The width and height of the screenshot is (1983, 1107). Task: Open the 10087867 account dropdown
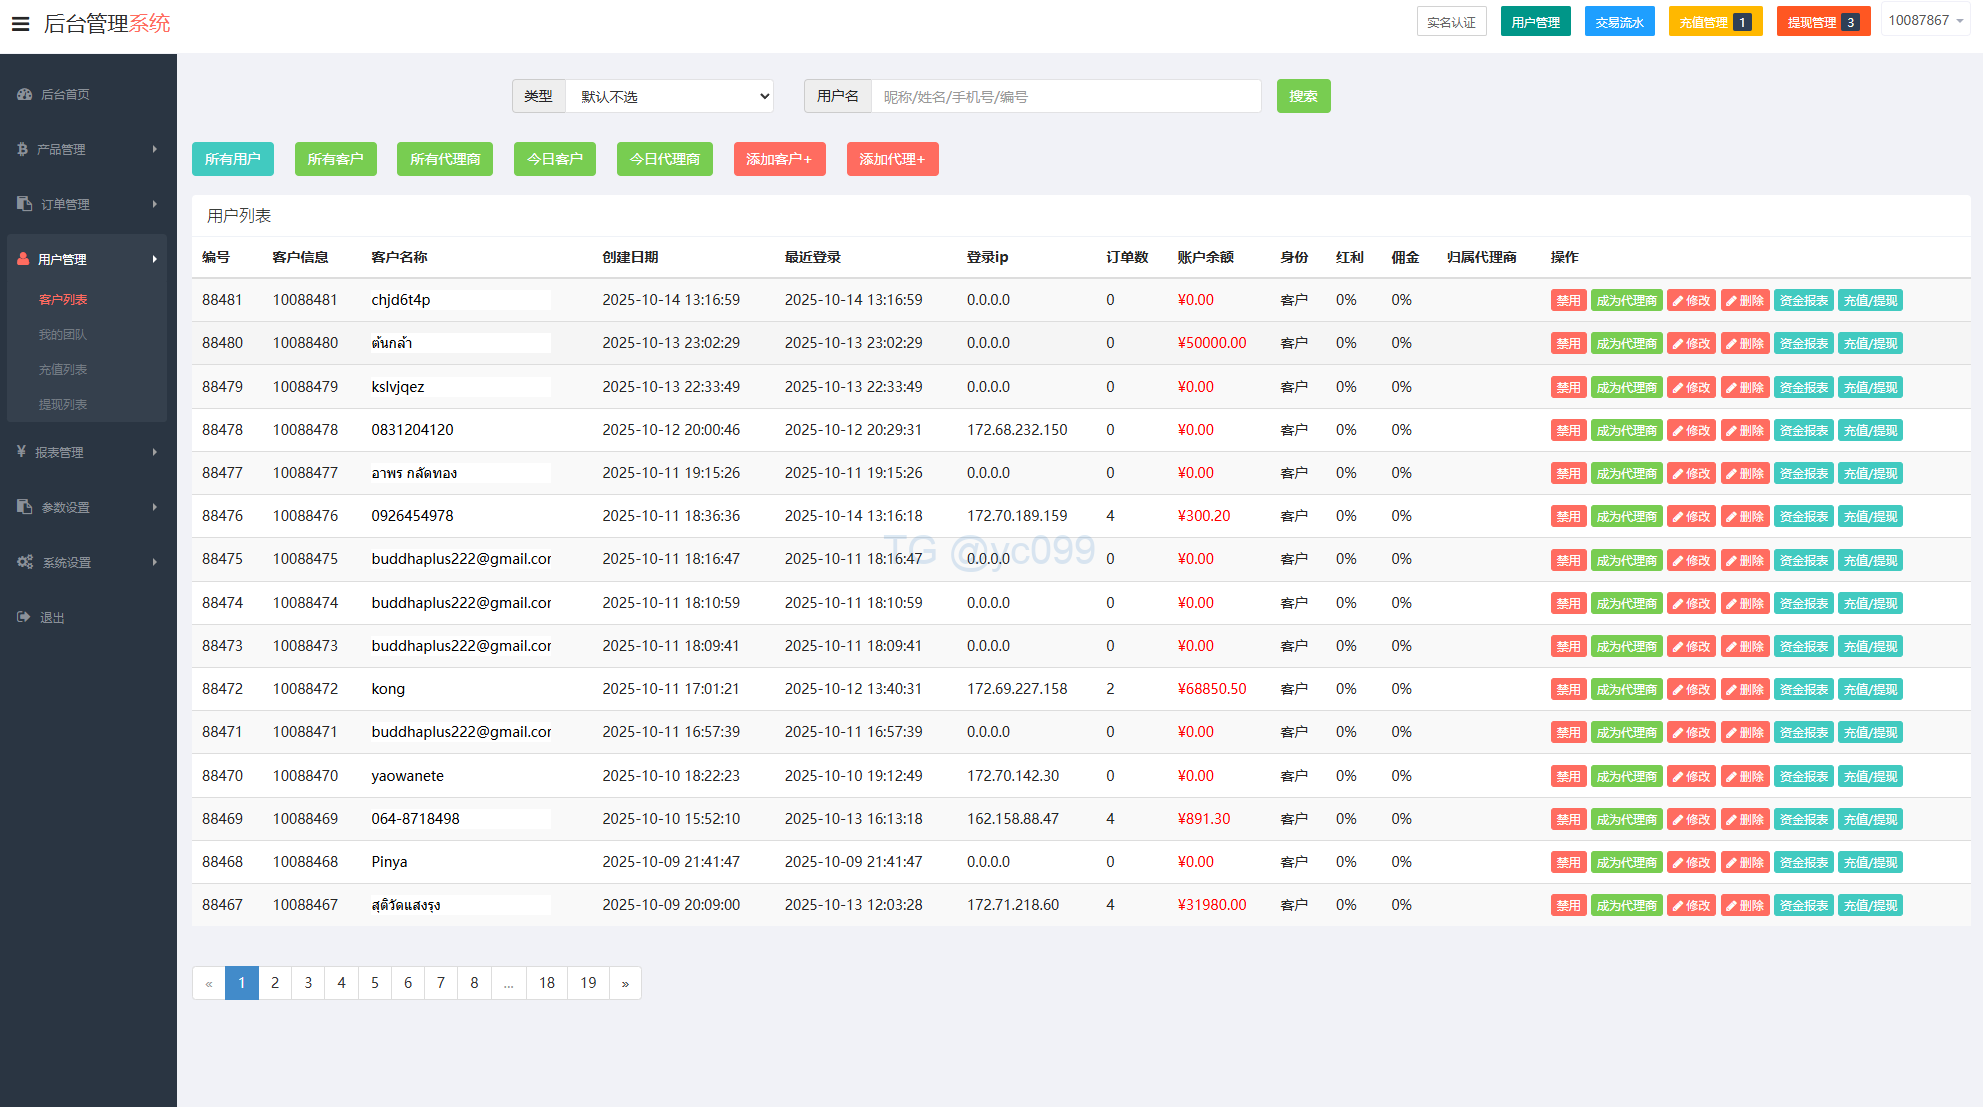pyautogui.click(x=1925, y=20)
